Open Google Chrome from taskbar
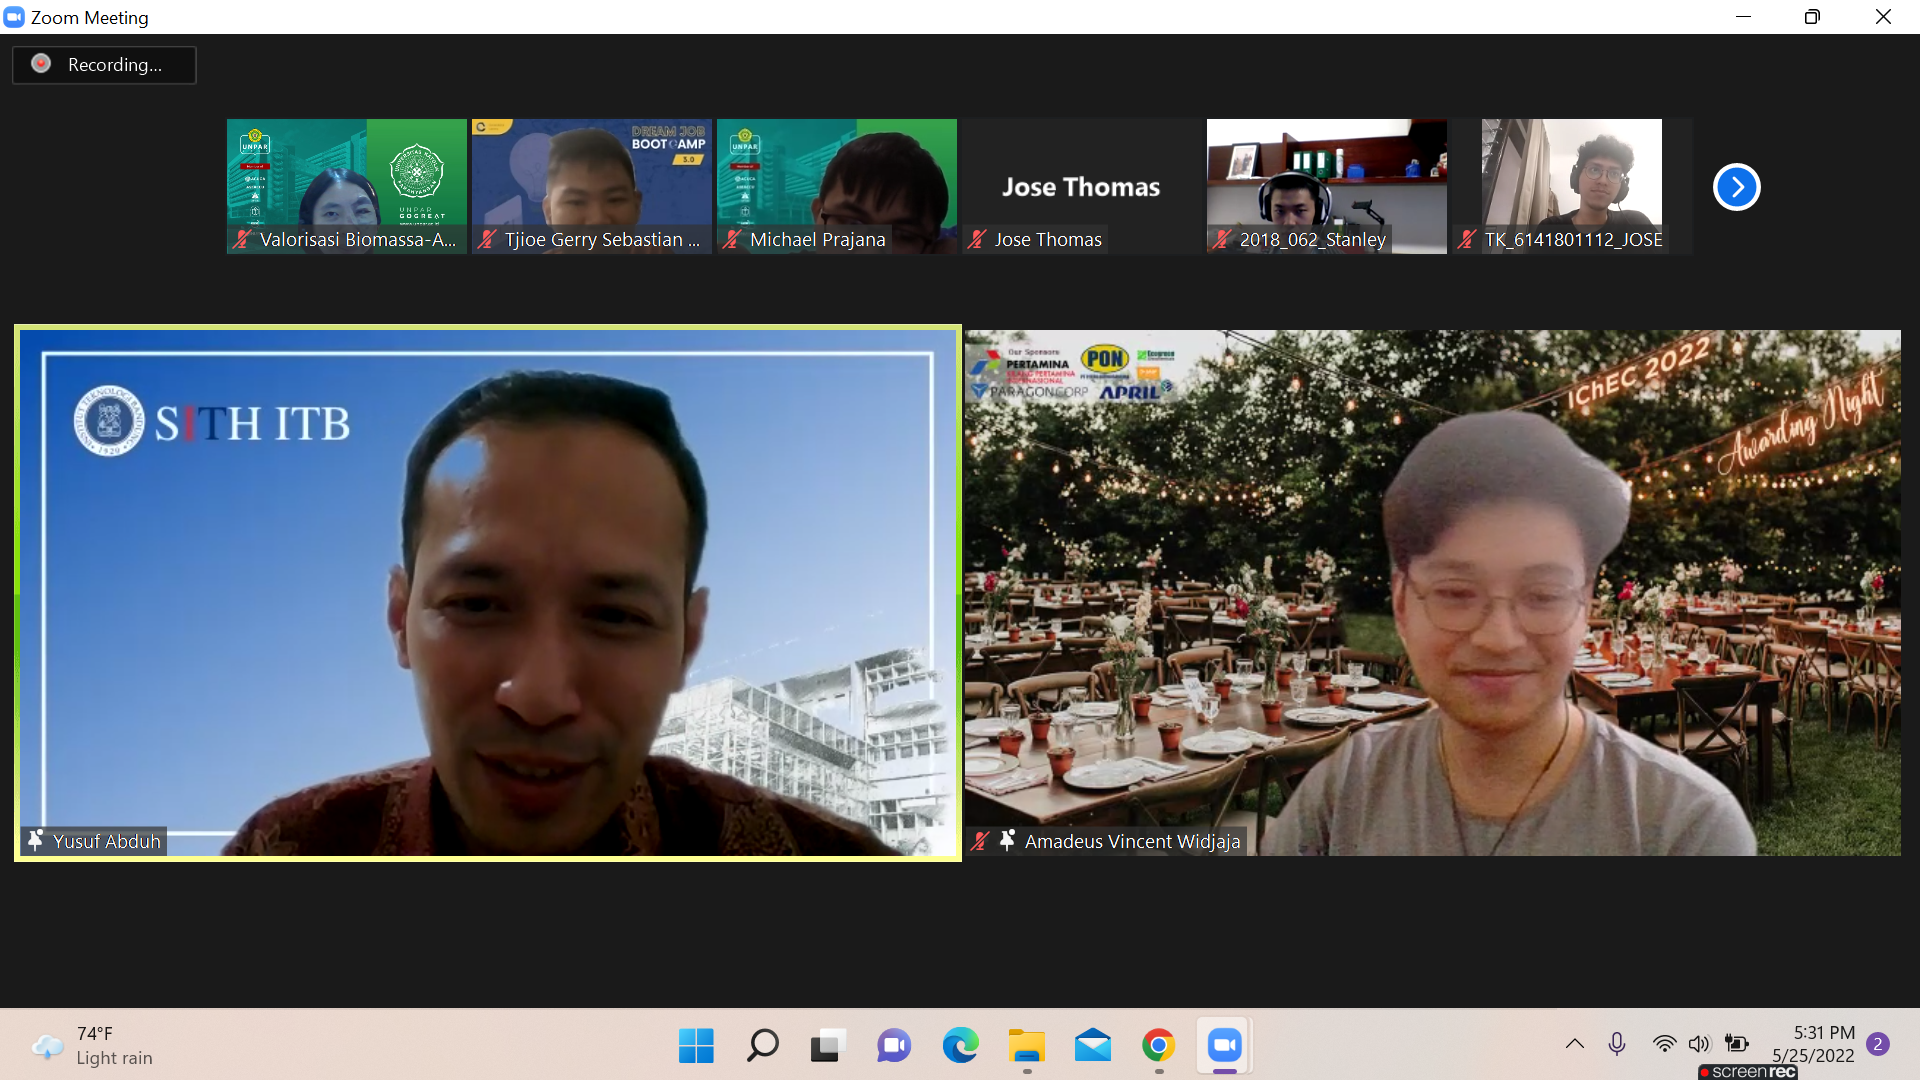This screenshot has width=1920, height=1080. (1158, 1046)
